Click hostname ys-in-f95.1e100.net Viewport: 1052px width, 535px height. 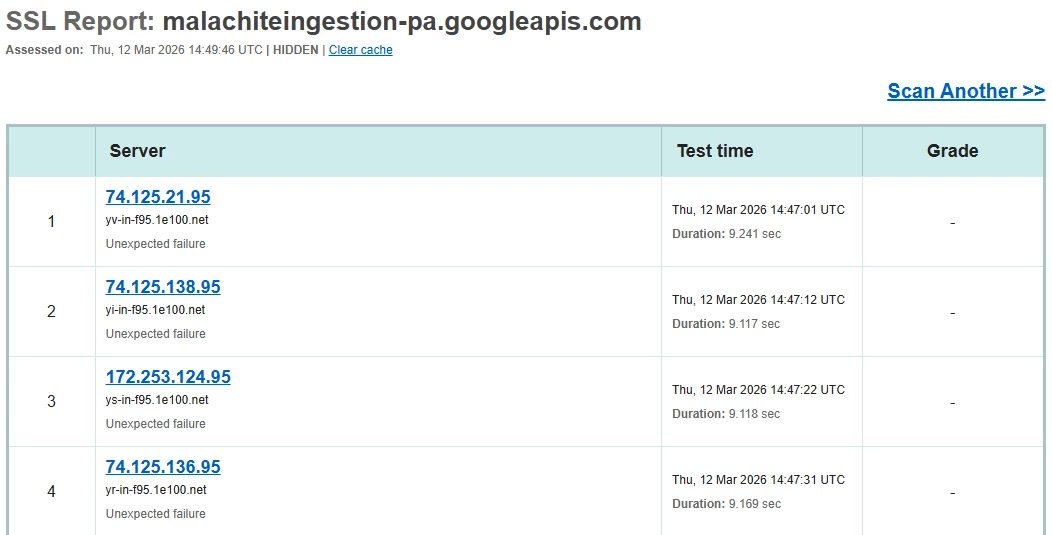tap(157, 400)
